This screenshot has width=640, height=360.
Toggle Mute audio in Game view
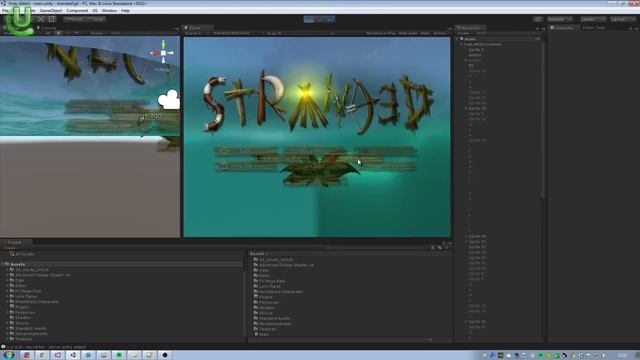pyautogui.click(x=407, y=33)
